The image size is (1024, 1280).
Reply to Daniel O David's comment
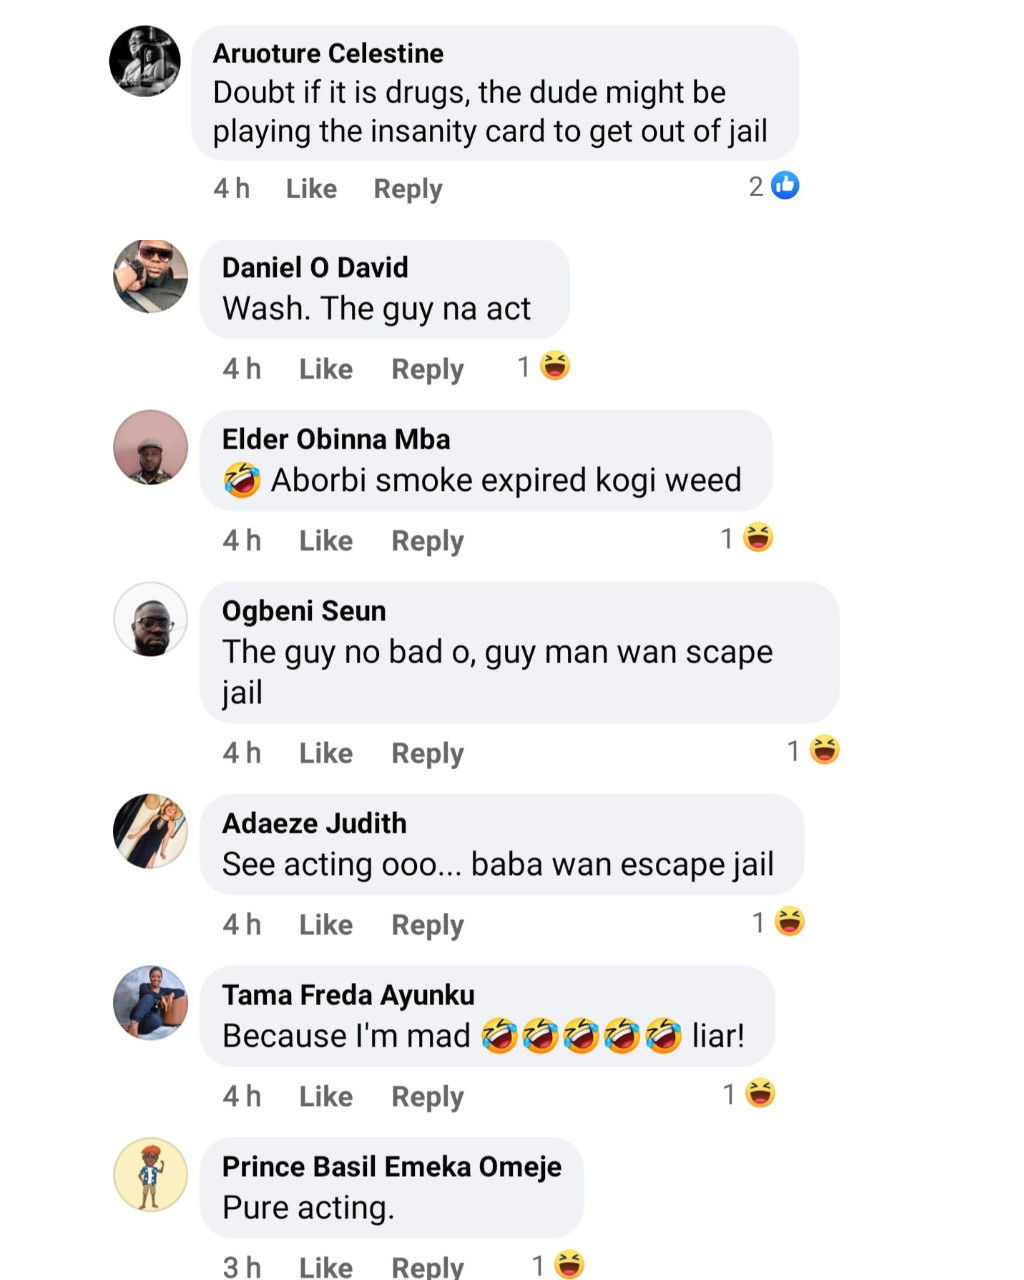427,369
